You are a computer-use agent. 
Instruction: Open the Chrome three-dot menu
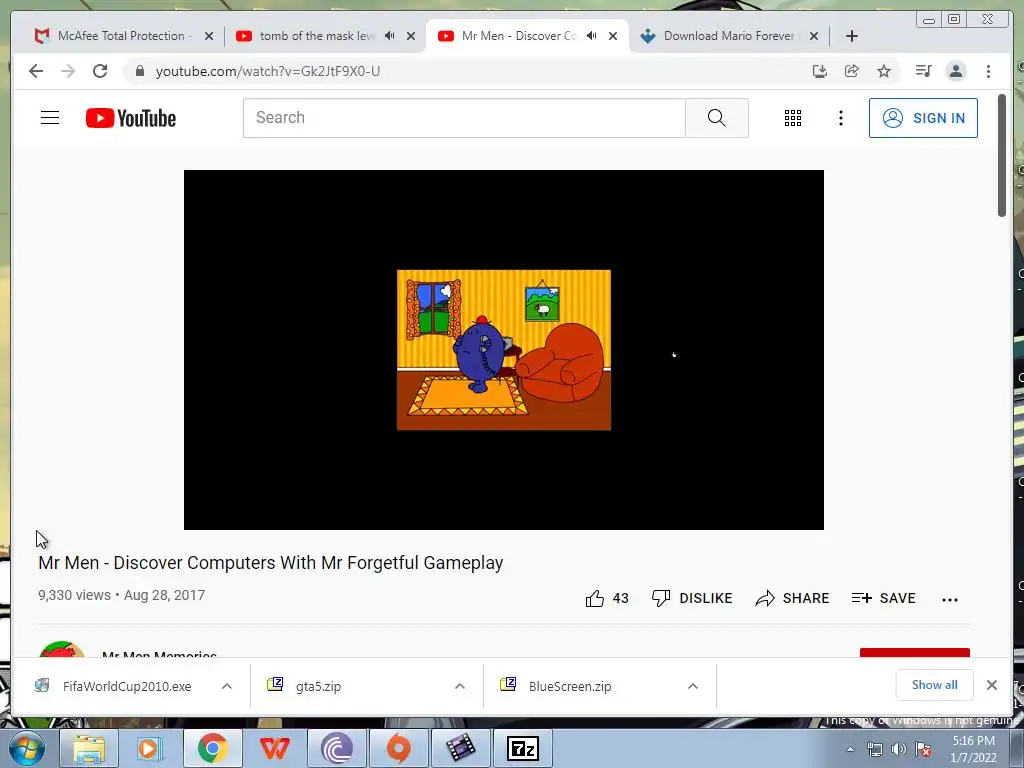click(988, 71)
